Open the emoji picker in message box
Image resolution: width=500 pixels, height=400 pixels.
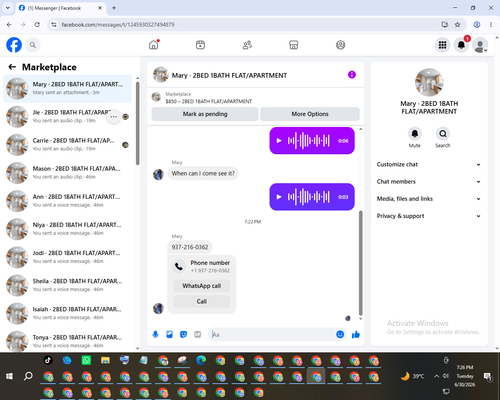click(340, 334)
